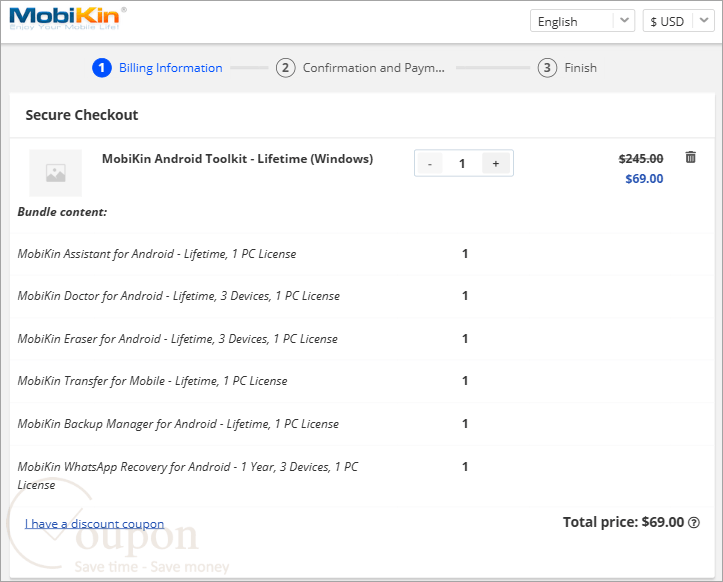Click the product image placeholder thumbnail
Image resolution: width=723 pixels, height=582 pixels.
55,173
